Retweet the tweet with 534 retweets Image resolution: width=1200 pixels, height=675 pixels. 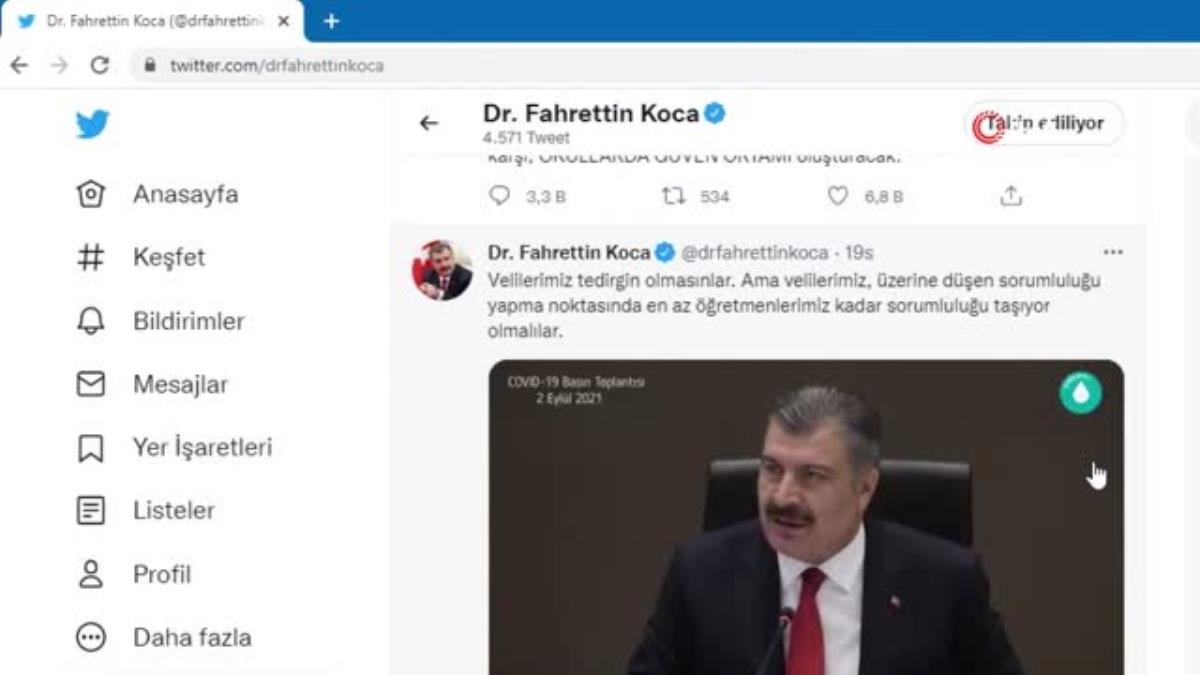[x=676, y=196]
